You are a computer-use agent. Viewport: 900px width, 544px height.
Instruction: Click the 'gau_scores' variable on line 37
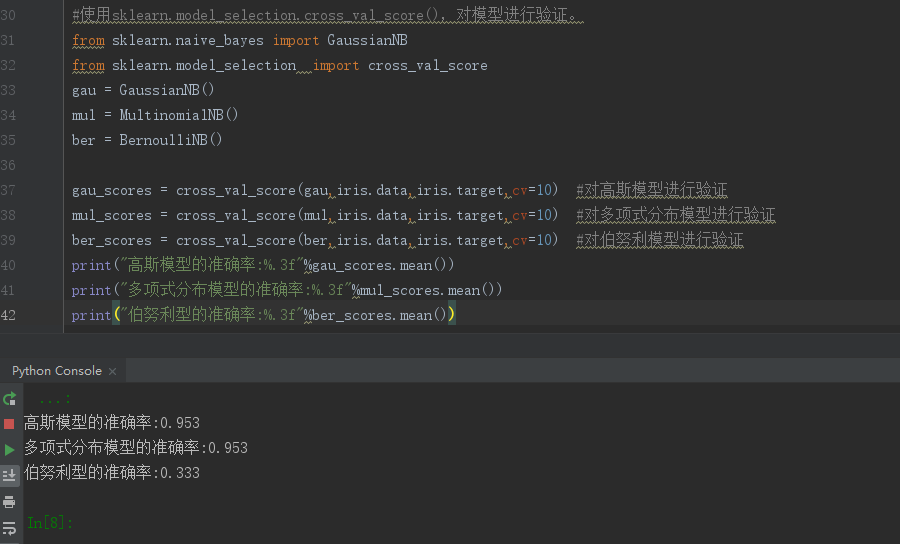tap(112, 191)
